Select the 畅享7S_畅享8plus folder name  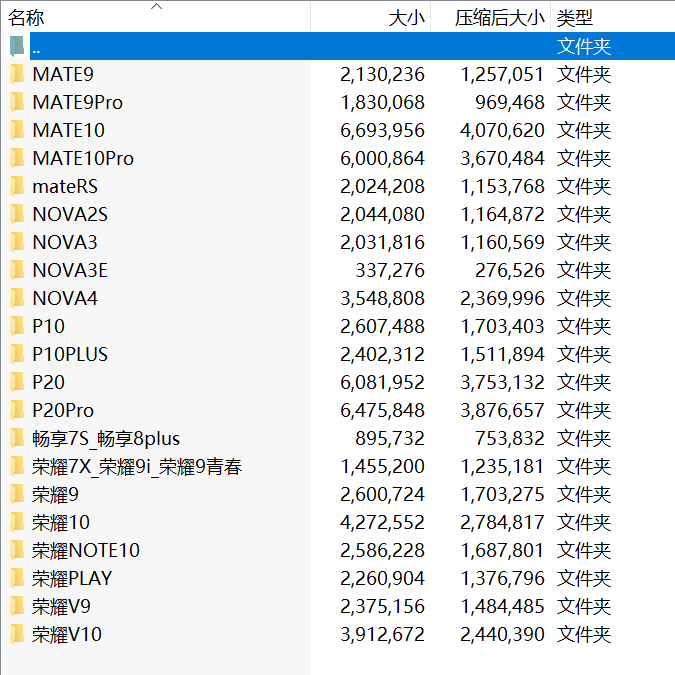click(x=106, y=438)
